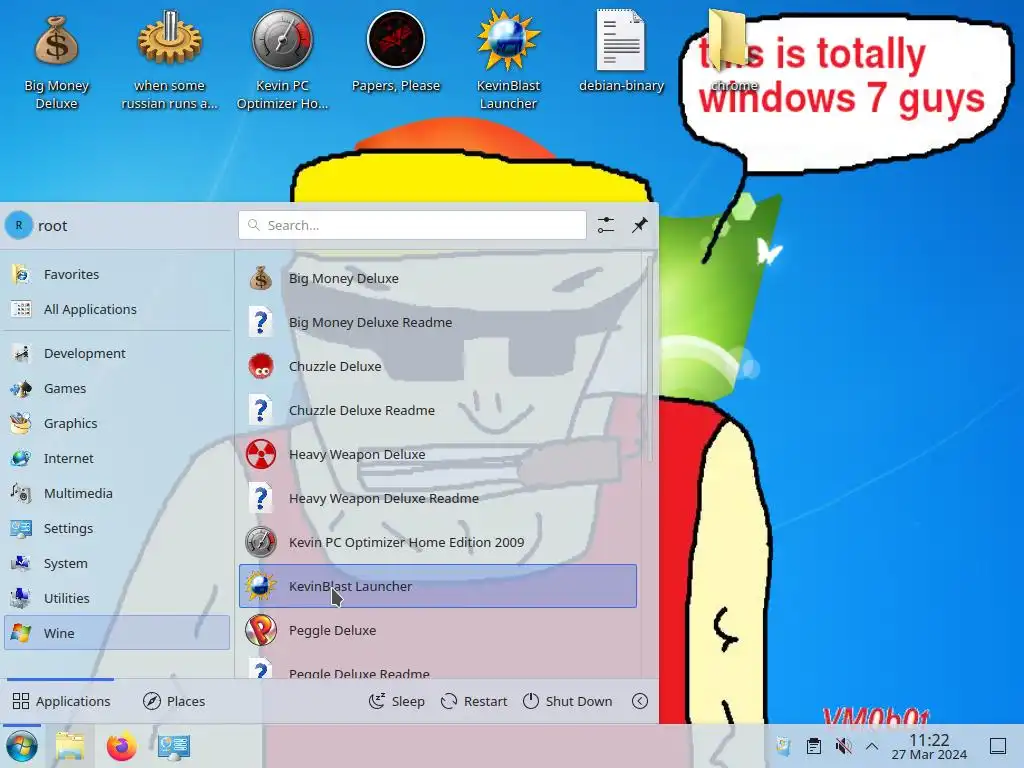
Task: Open Big Money Deluxe desktop icon
Action: click(57, 62)
